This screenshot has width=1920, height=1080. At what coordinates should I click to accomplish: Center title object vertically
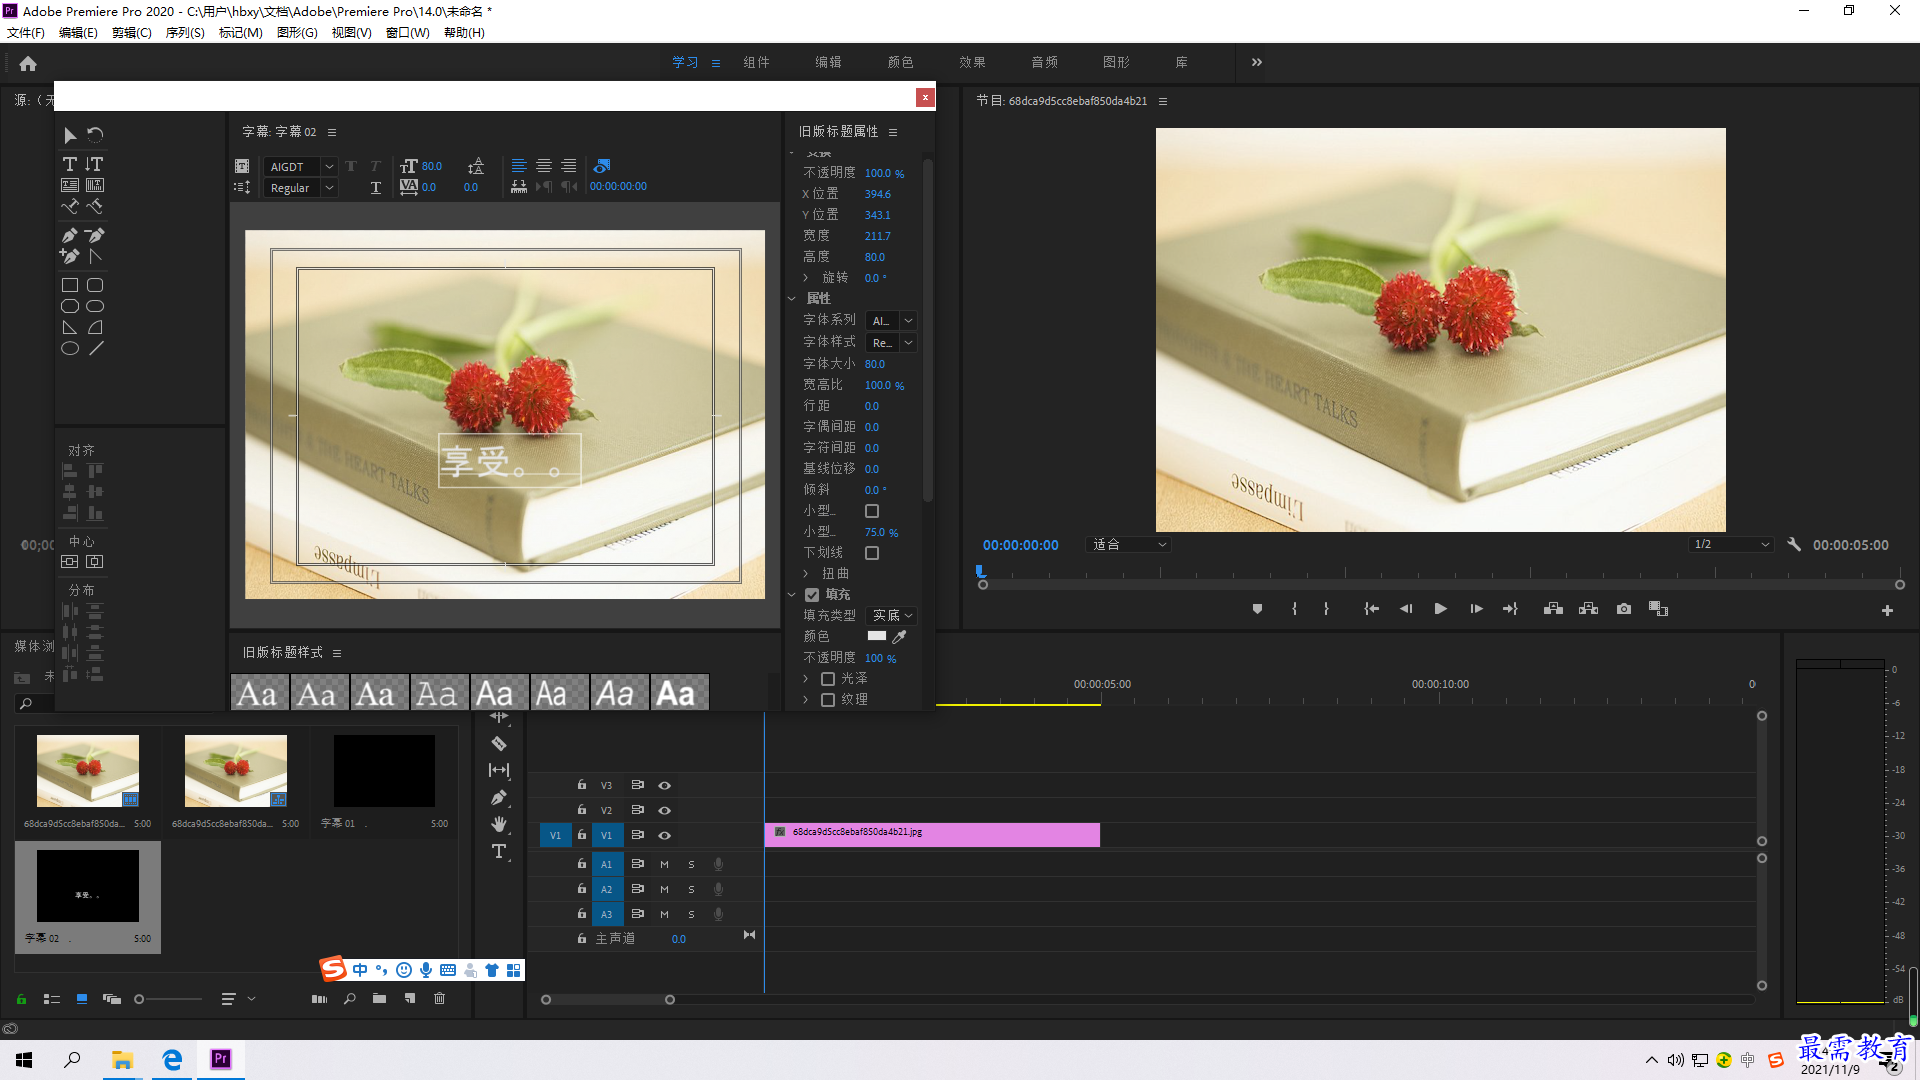pyautogui.click(x=70, y=562)
